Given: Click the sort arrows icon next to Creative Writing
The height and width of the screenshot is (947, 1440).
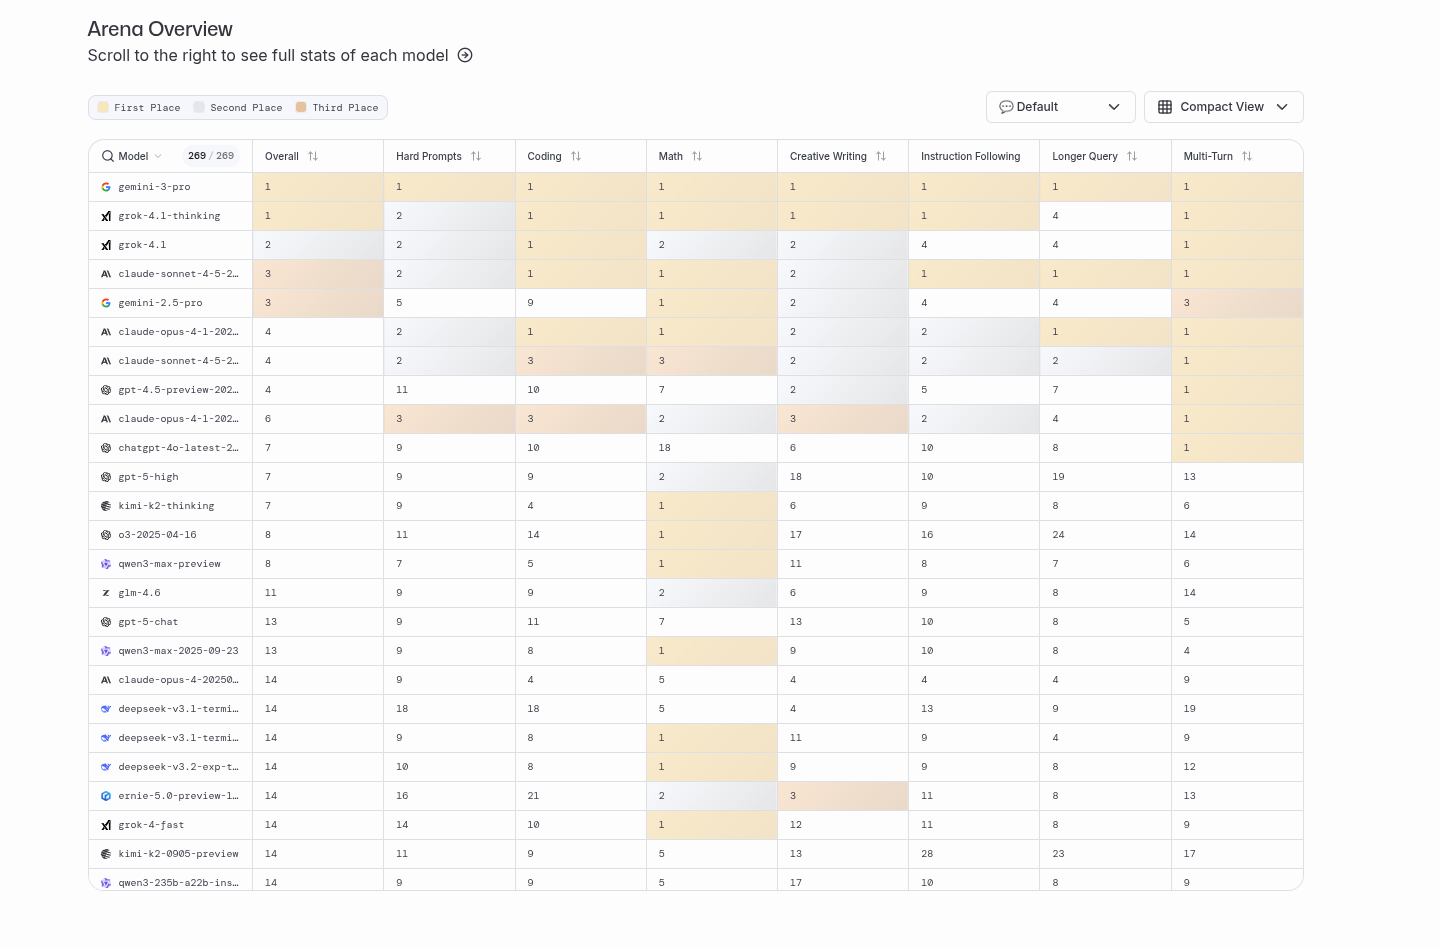Looking at the screenshot, I should click(881, 156).
